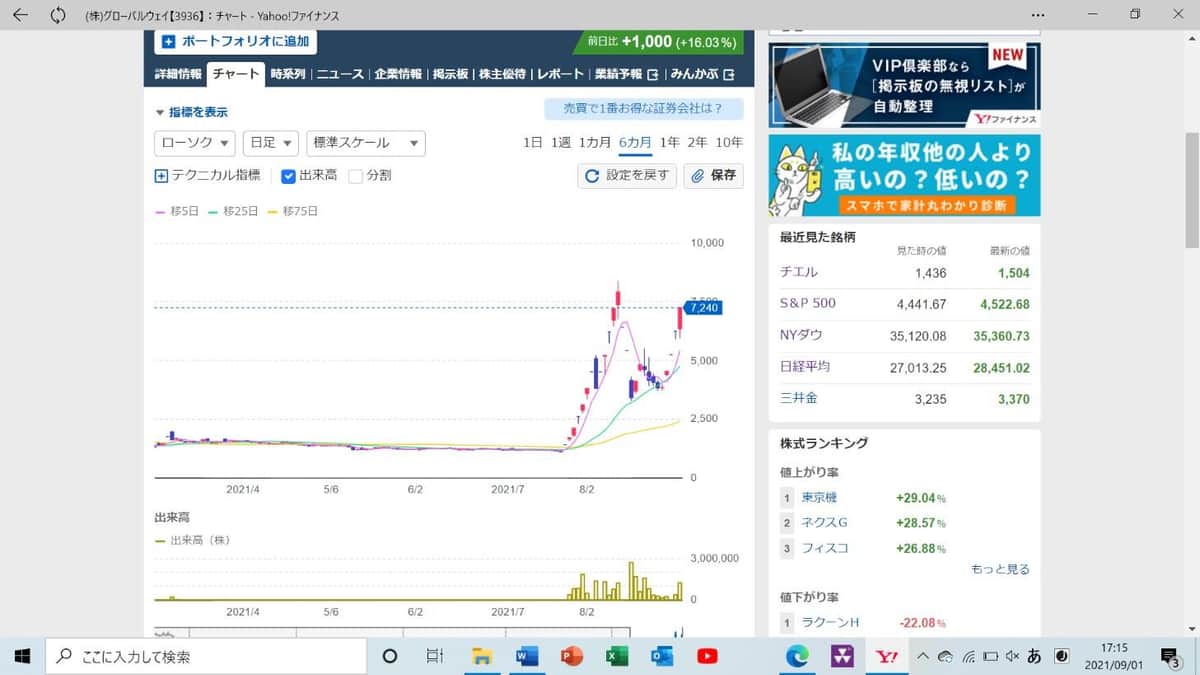Open the もっと見る ranking link
Viewport: 1200px width, 675px height.
[x=999, y=569]
